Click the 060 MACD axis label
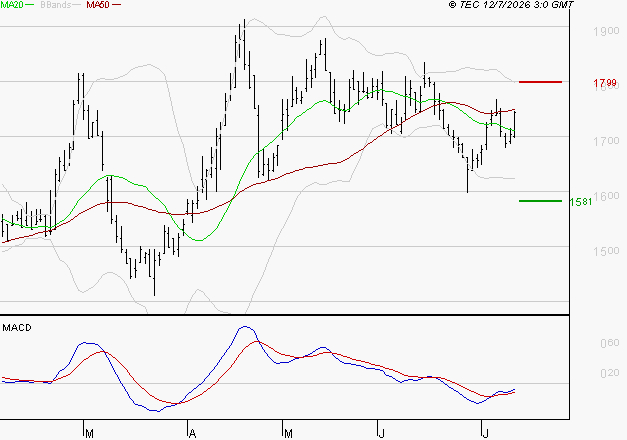The image size is (627, 440). click(x=610, y=343)
